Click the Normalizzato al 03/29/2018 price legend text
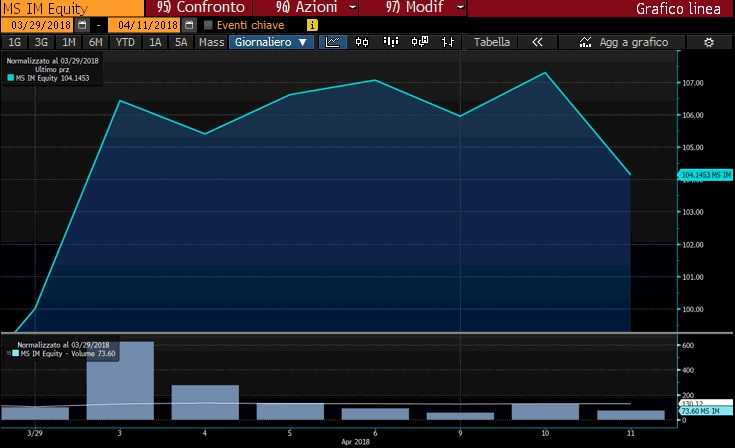The height and width of the screenshot is (448, 735). tap(52, 61)
